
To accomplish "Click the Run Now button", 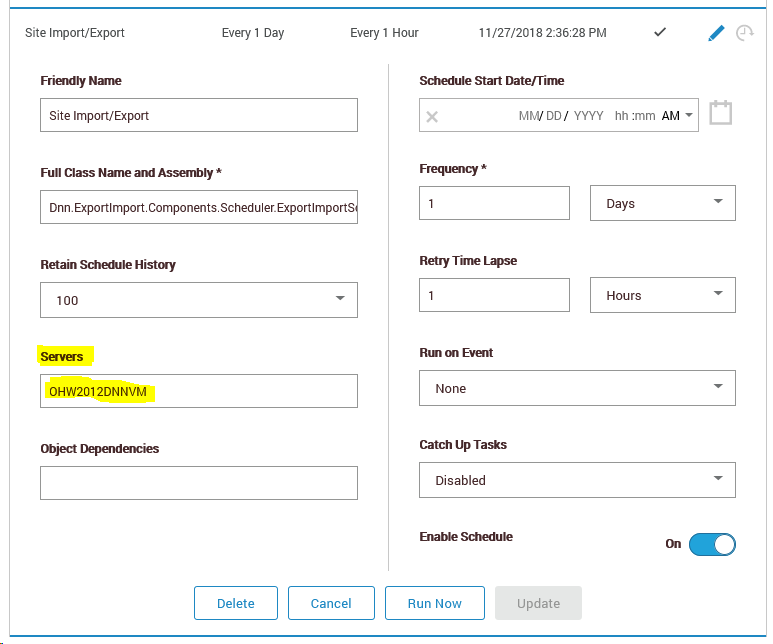I will [434, 603].
